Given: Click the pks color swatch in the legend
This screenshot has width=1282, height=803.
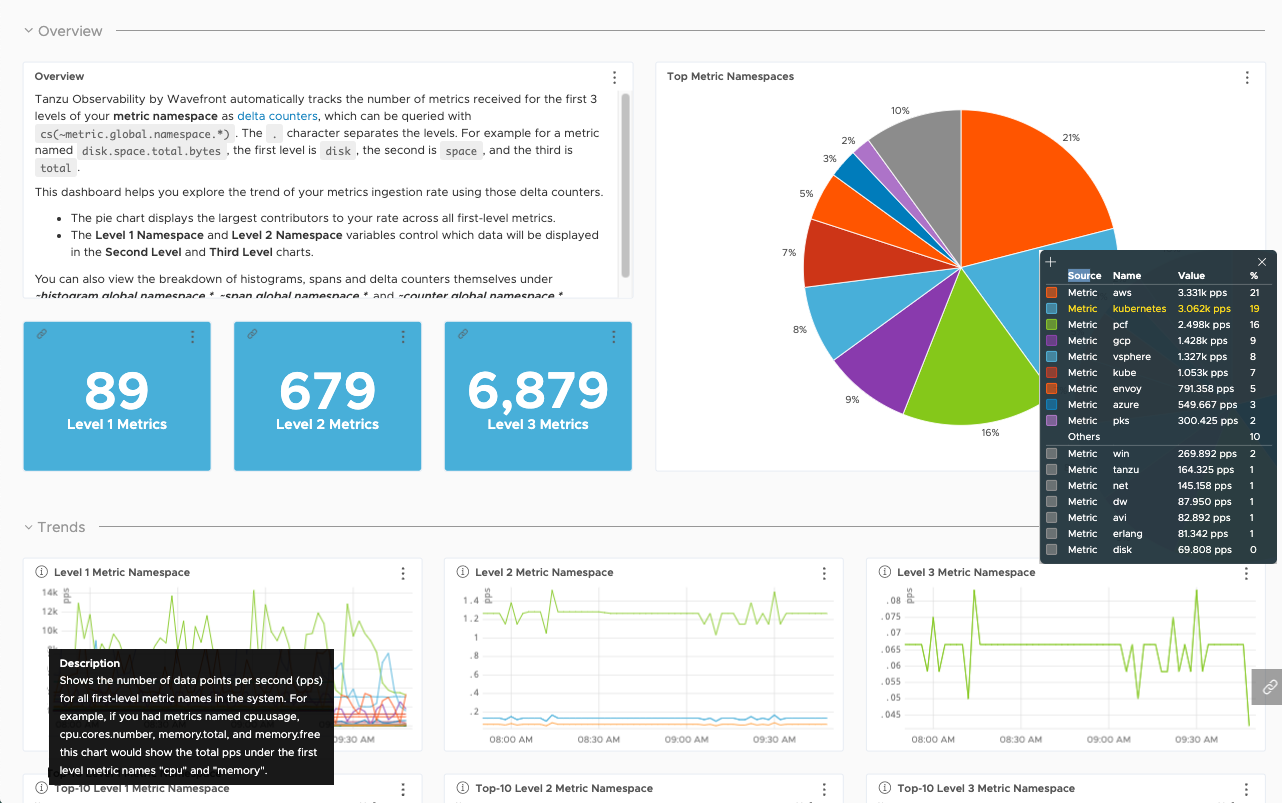Looking at the screenshot, I should coord(1051,421).
